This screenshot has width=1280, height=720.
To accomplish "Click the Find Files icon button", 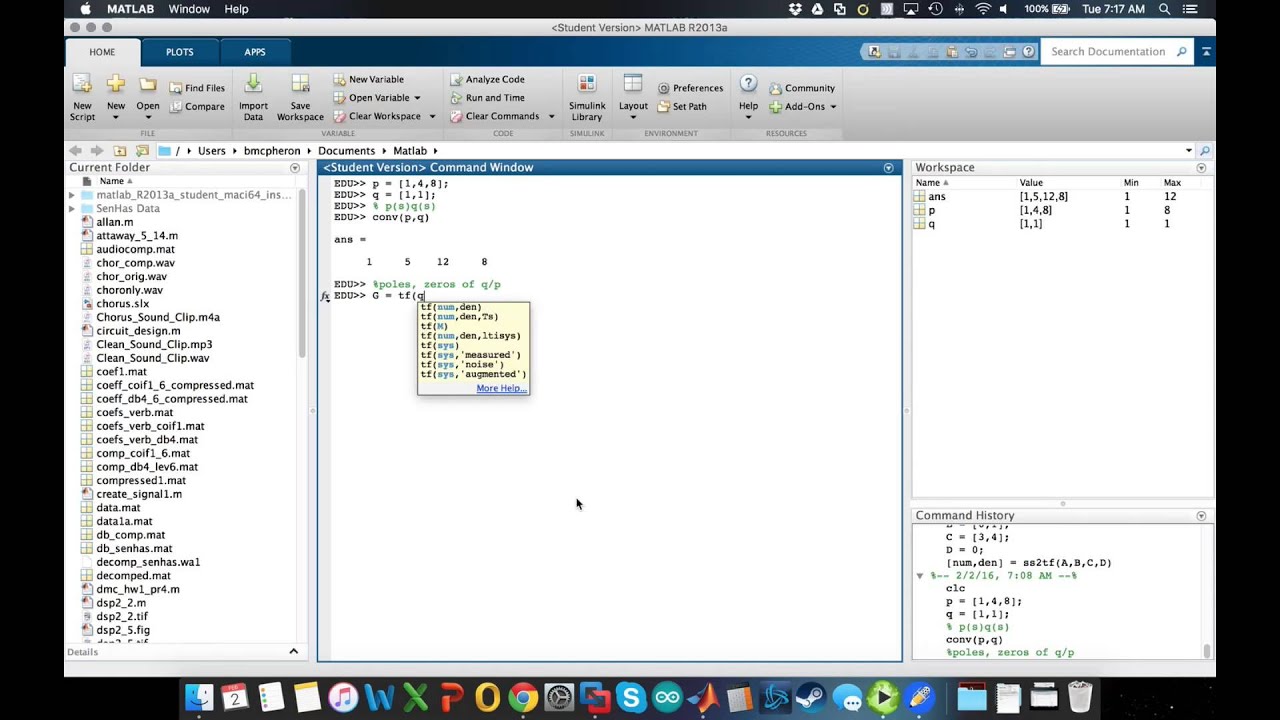I will (197, 88).
